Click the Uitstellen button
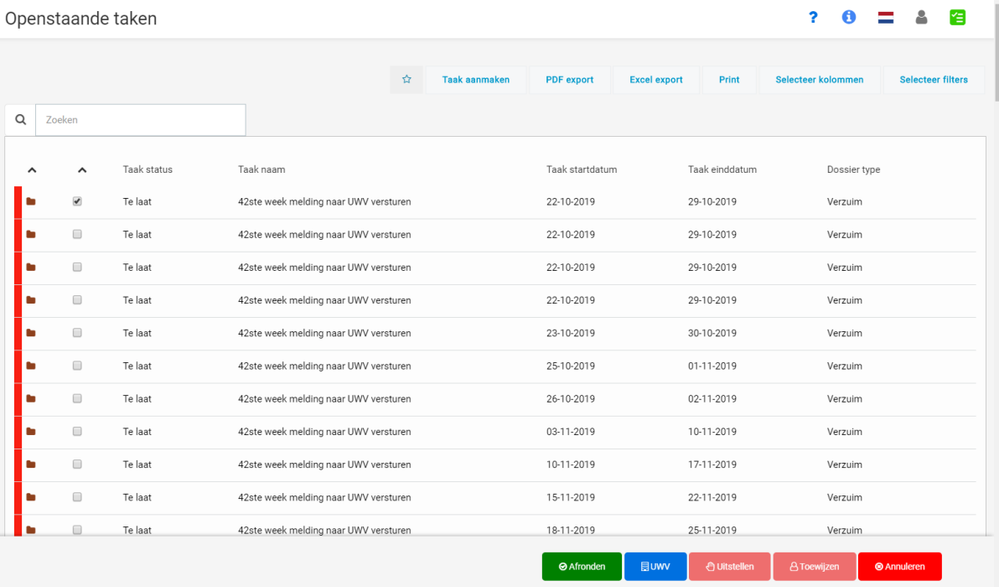The image size is (999, 587). click(x=729, y=566)
